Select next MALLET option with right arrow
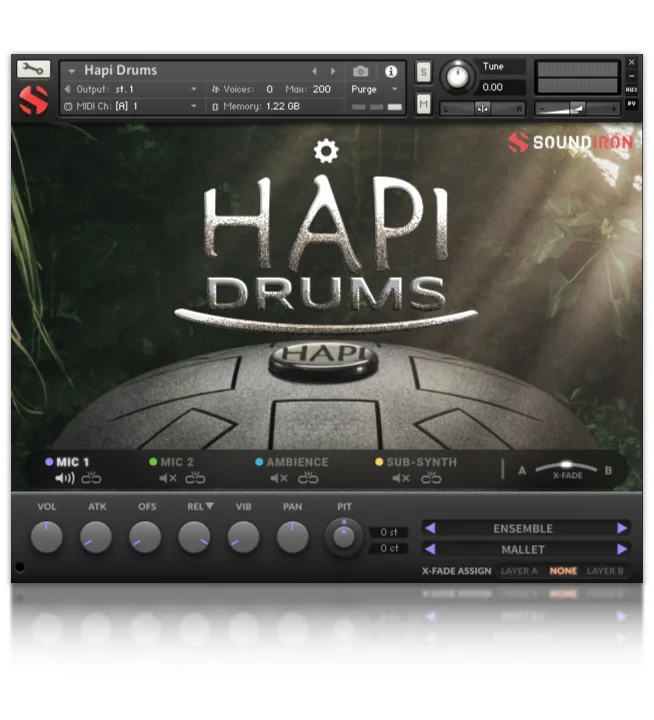The image size is (654, 720). tap(622, 549)
